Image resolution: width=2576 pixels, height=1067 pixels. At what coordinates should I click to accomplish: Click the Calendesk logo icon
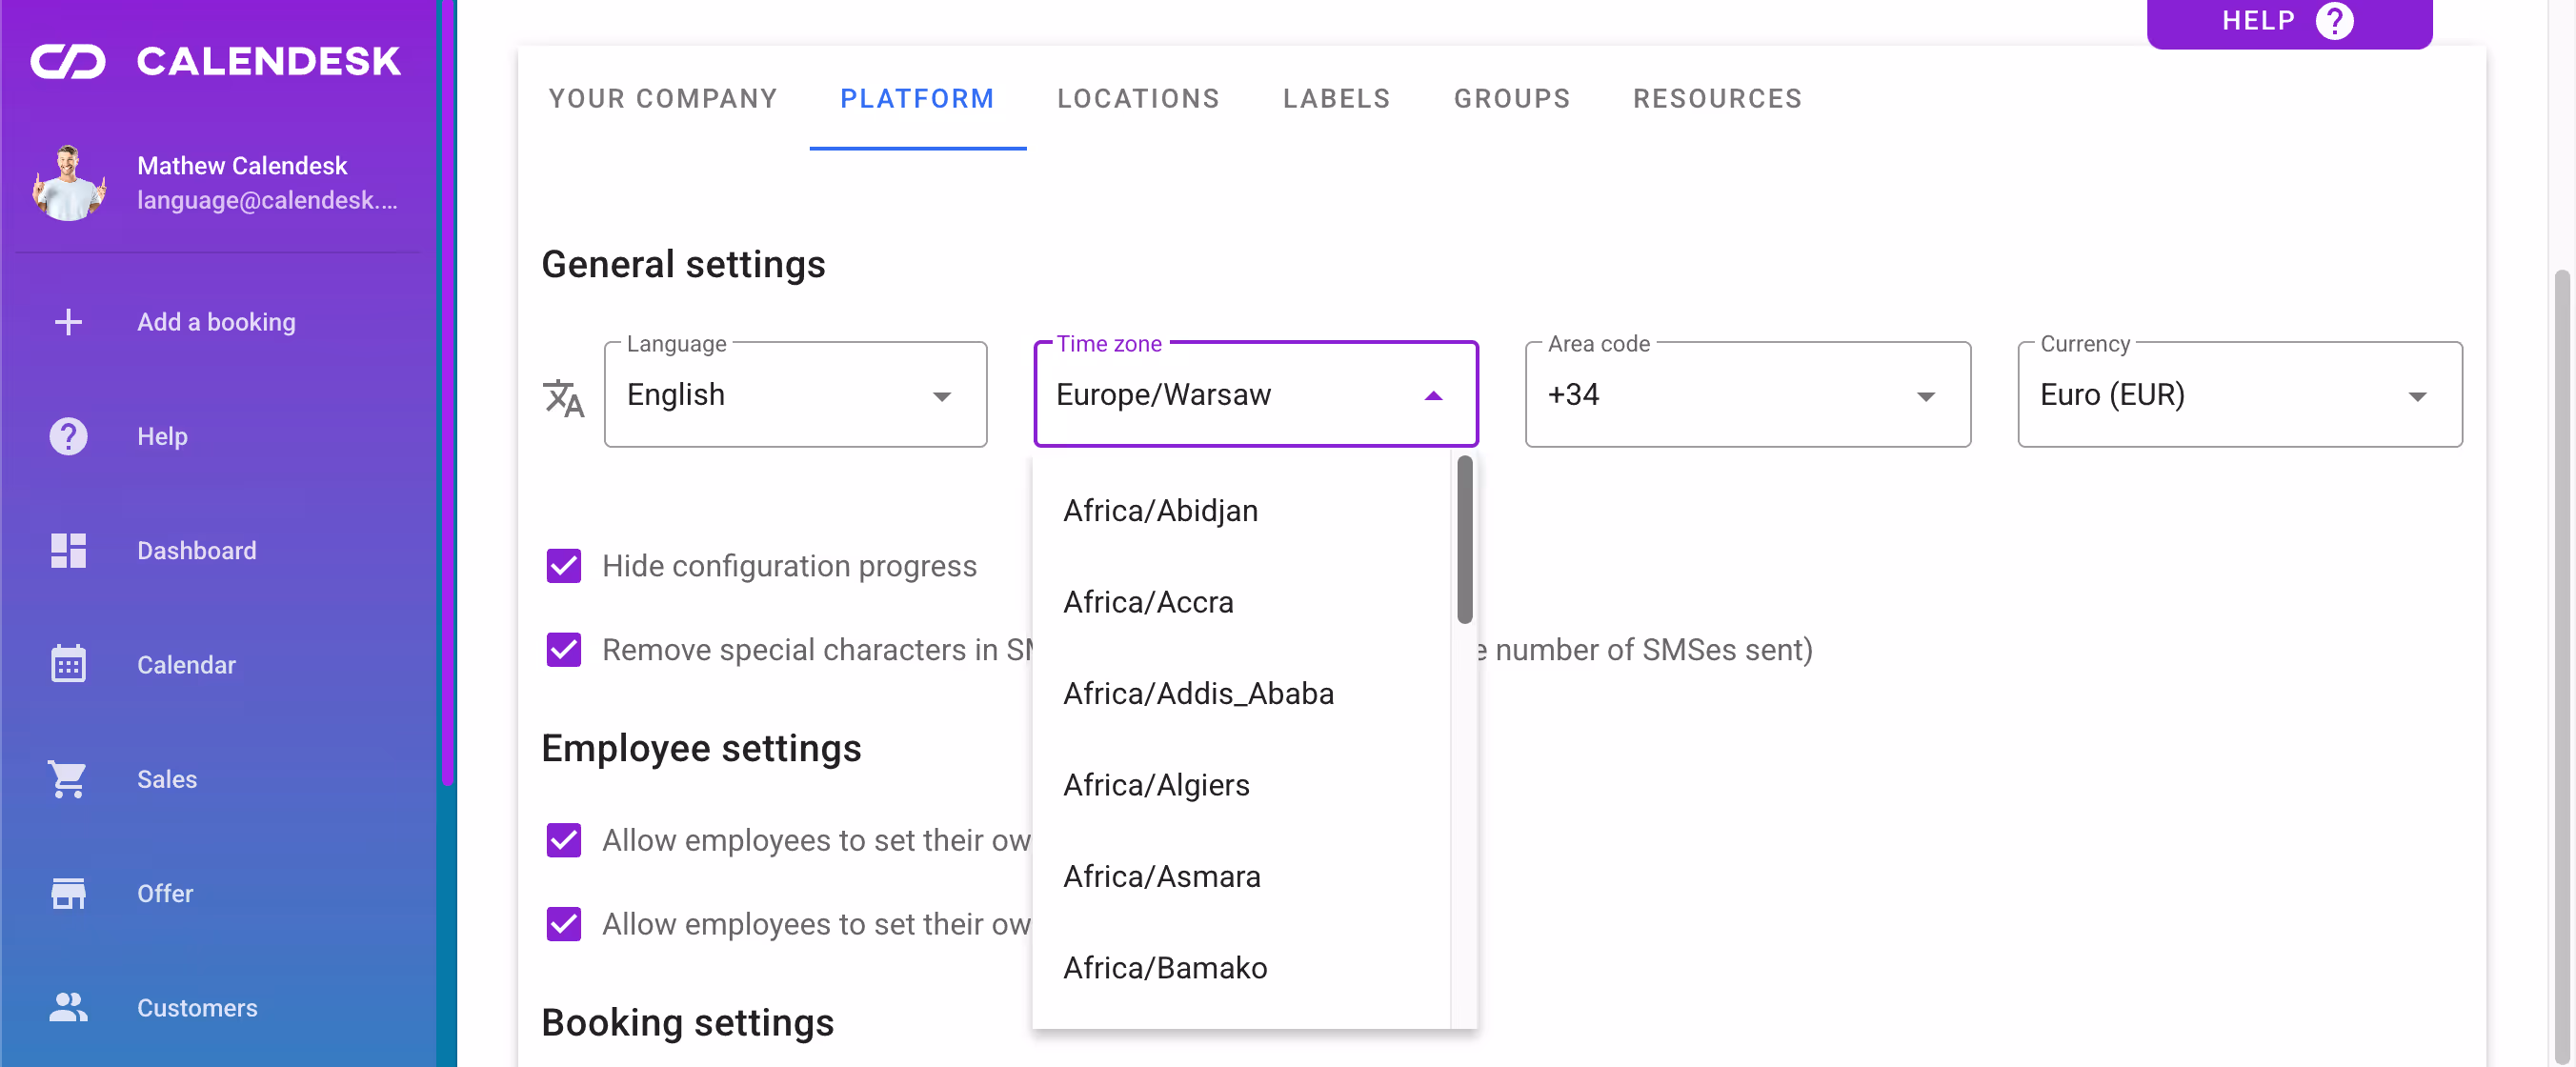(68, 62)
